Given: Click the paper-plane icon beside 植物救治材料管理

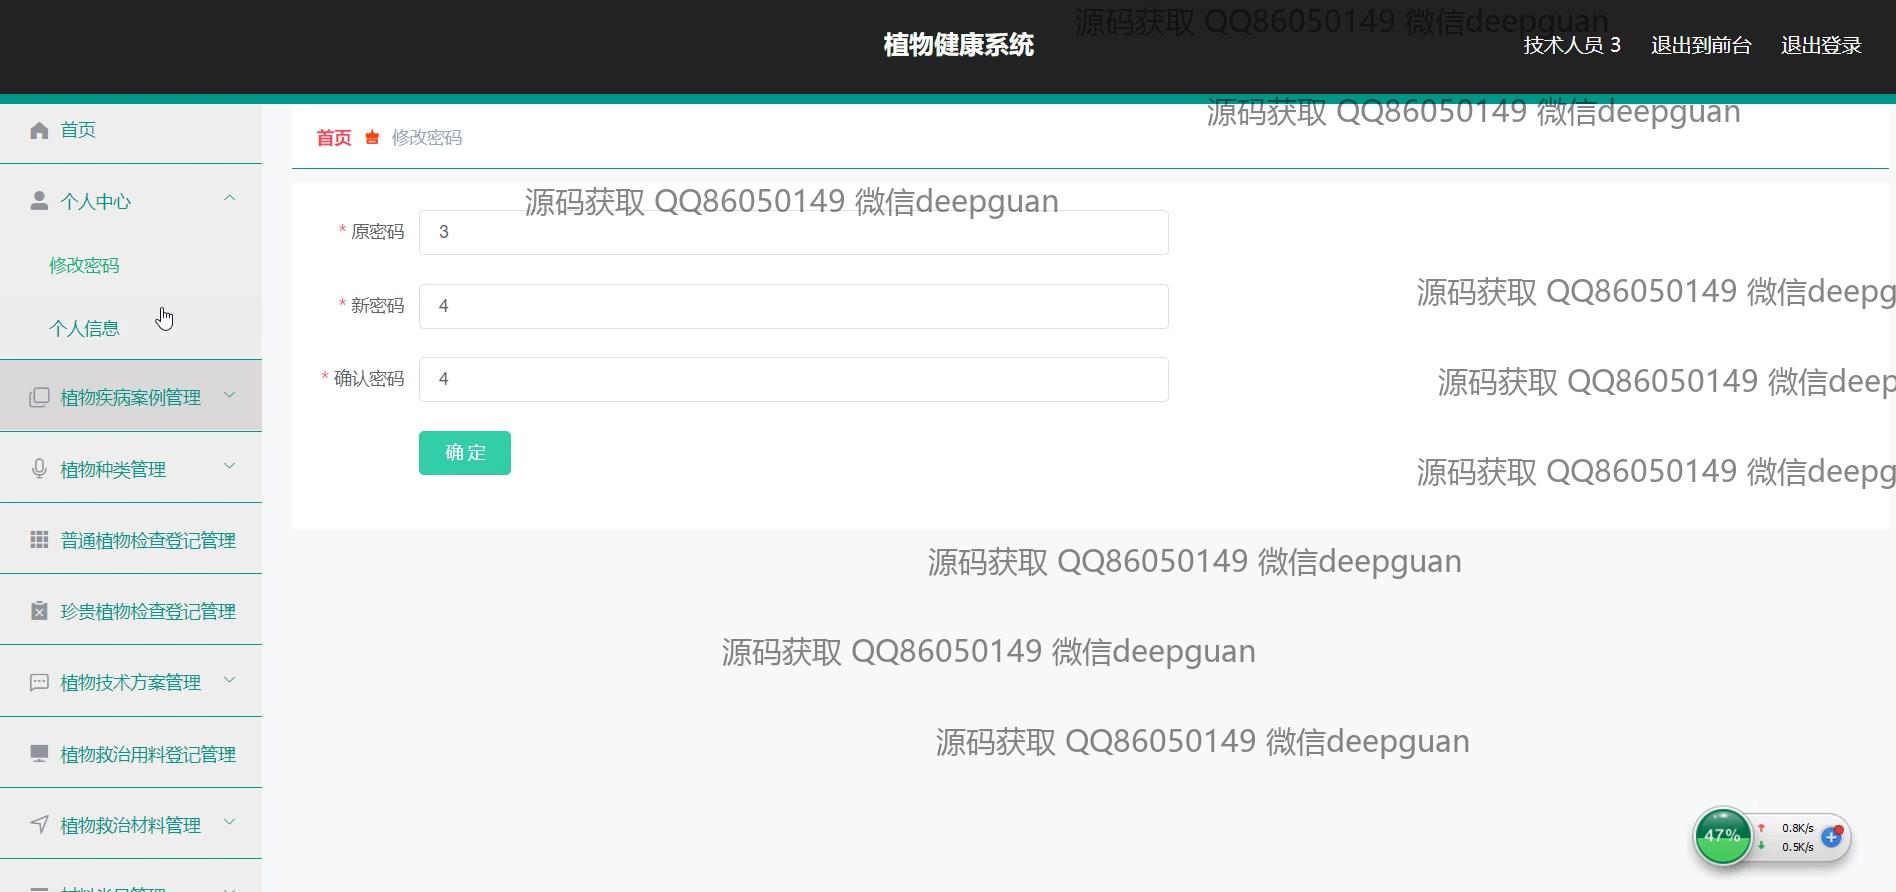Looking at the screenshot, I should [x=39, y=824].
